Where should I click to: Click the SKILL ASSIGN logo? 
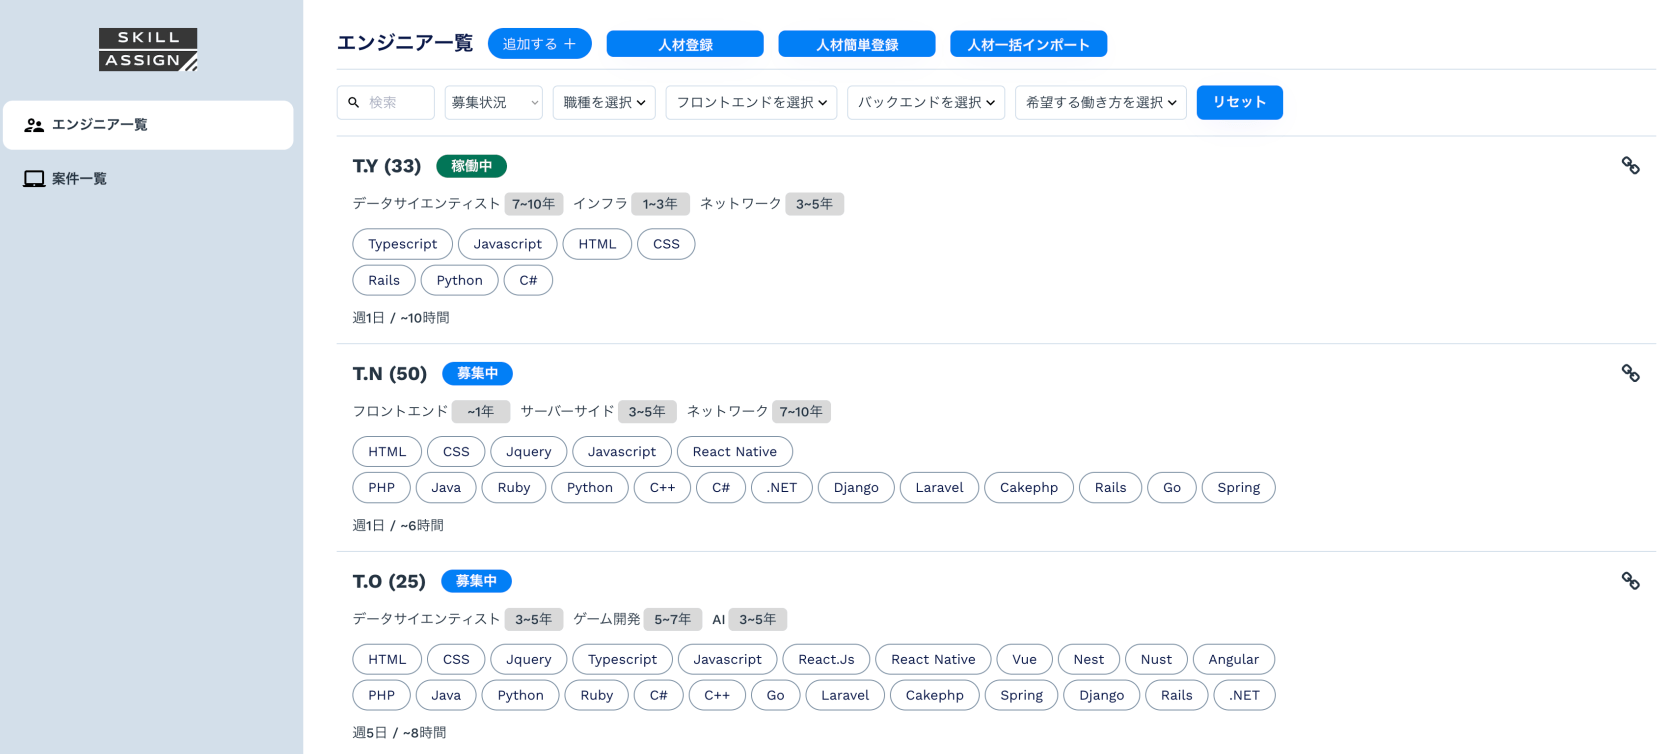148,50
